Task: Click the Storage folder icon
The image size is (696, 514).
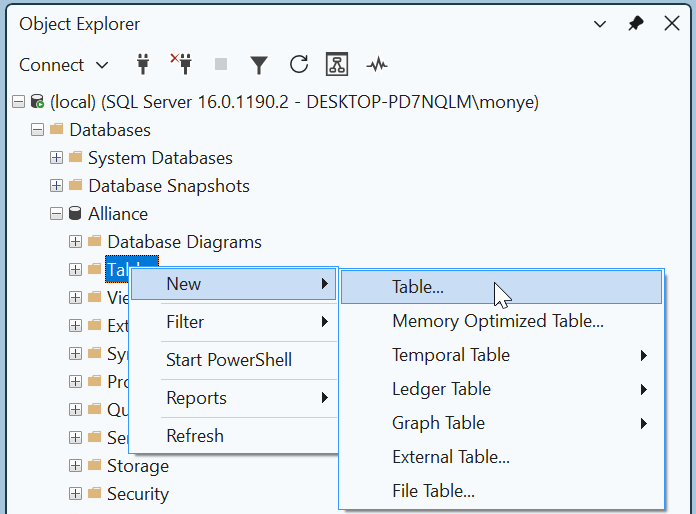Action: pos(95,465)
